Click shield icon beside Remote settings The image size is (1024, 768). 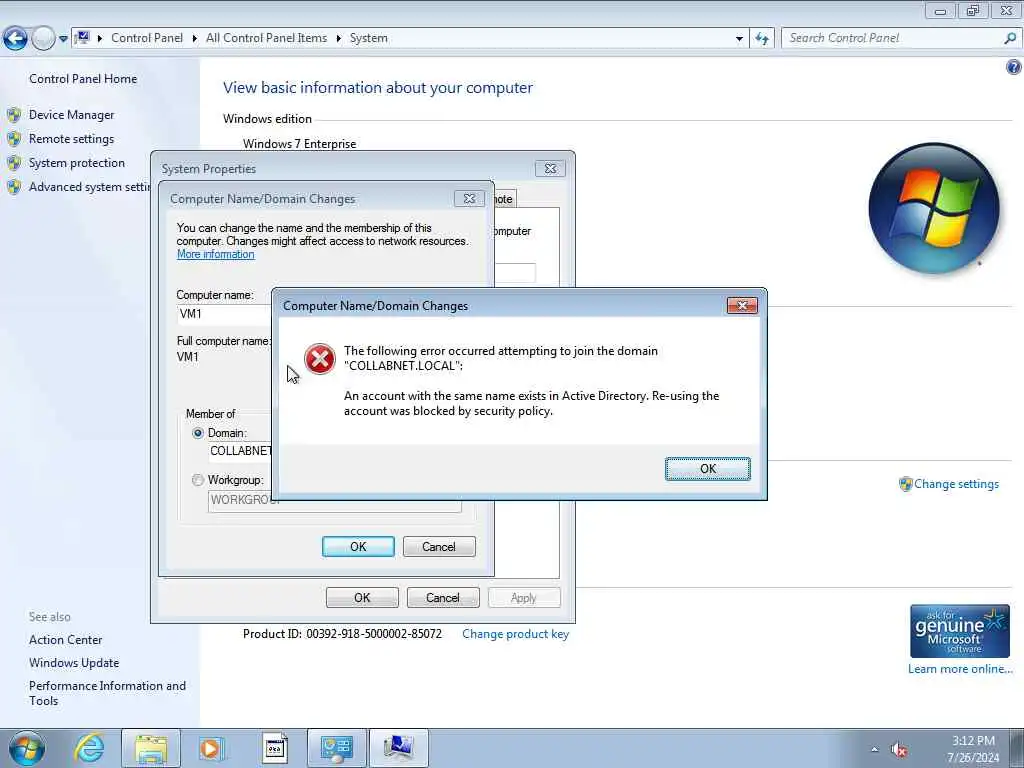click(14, 139)
